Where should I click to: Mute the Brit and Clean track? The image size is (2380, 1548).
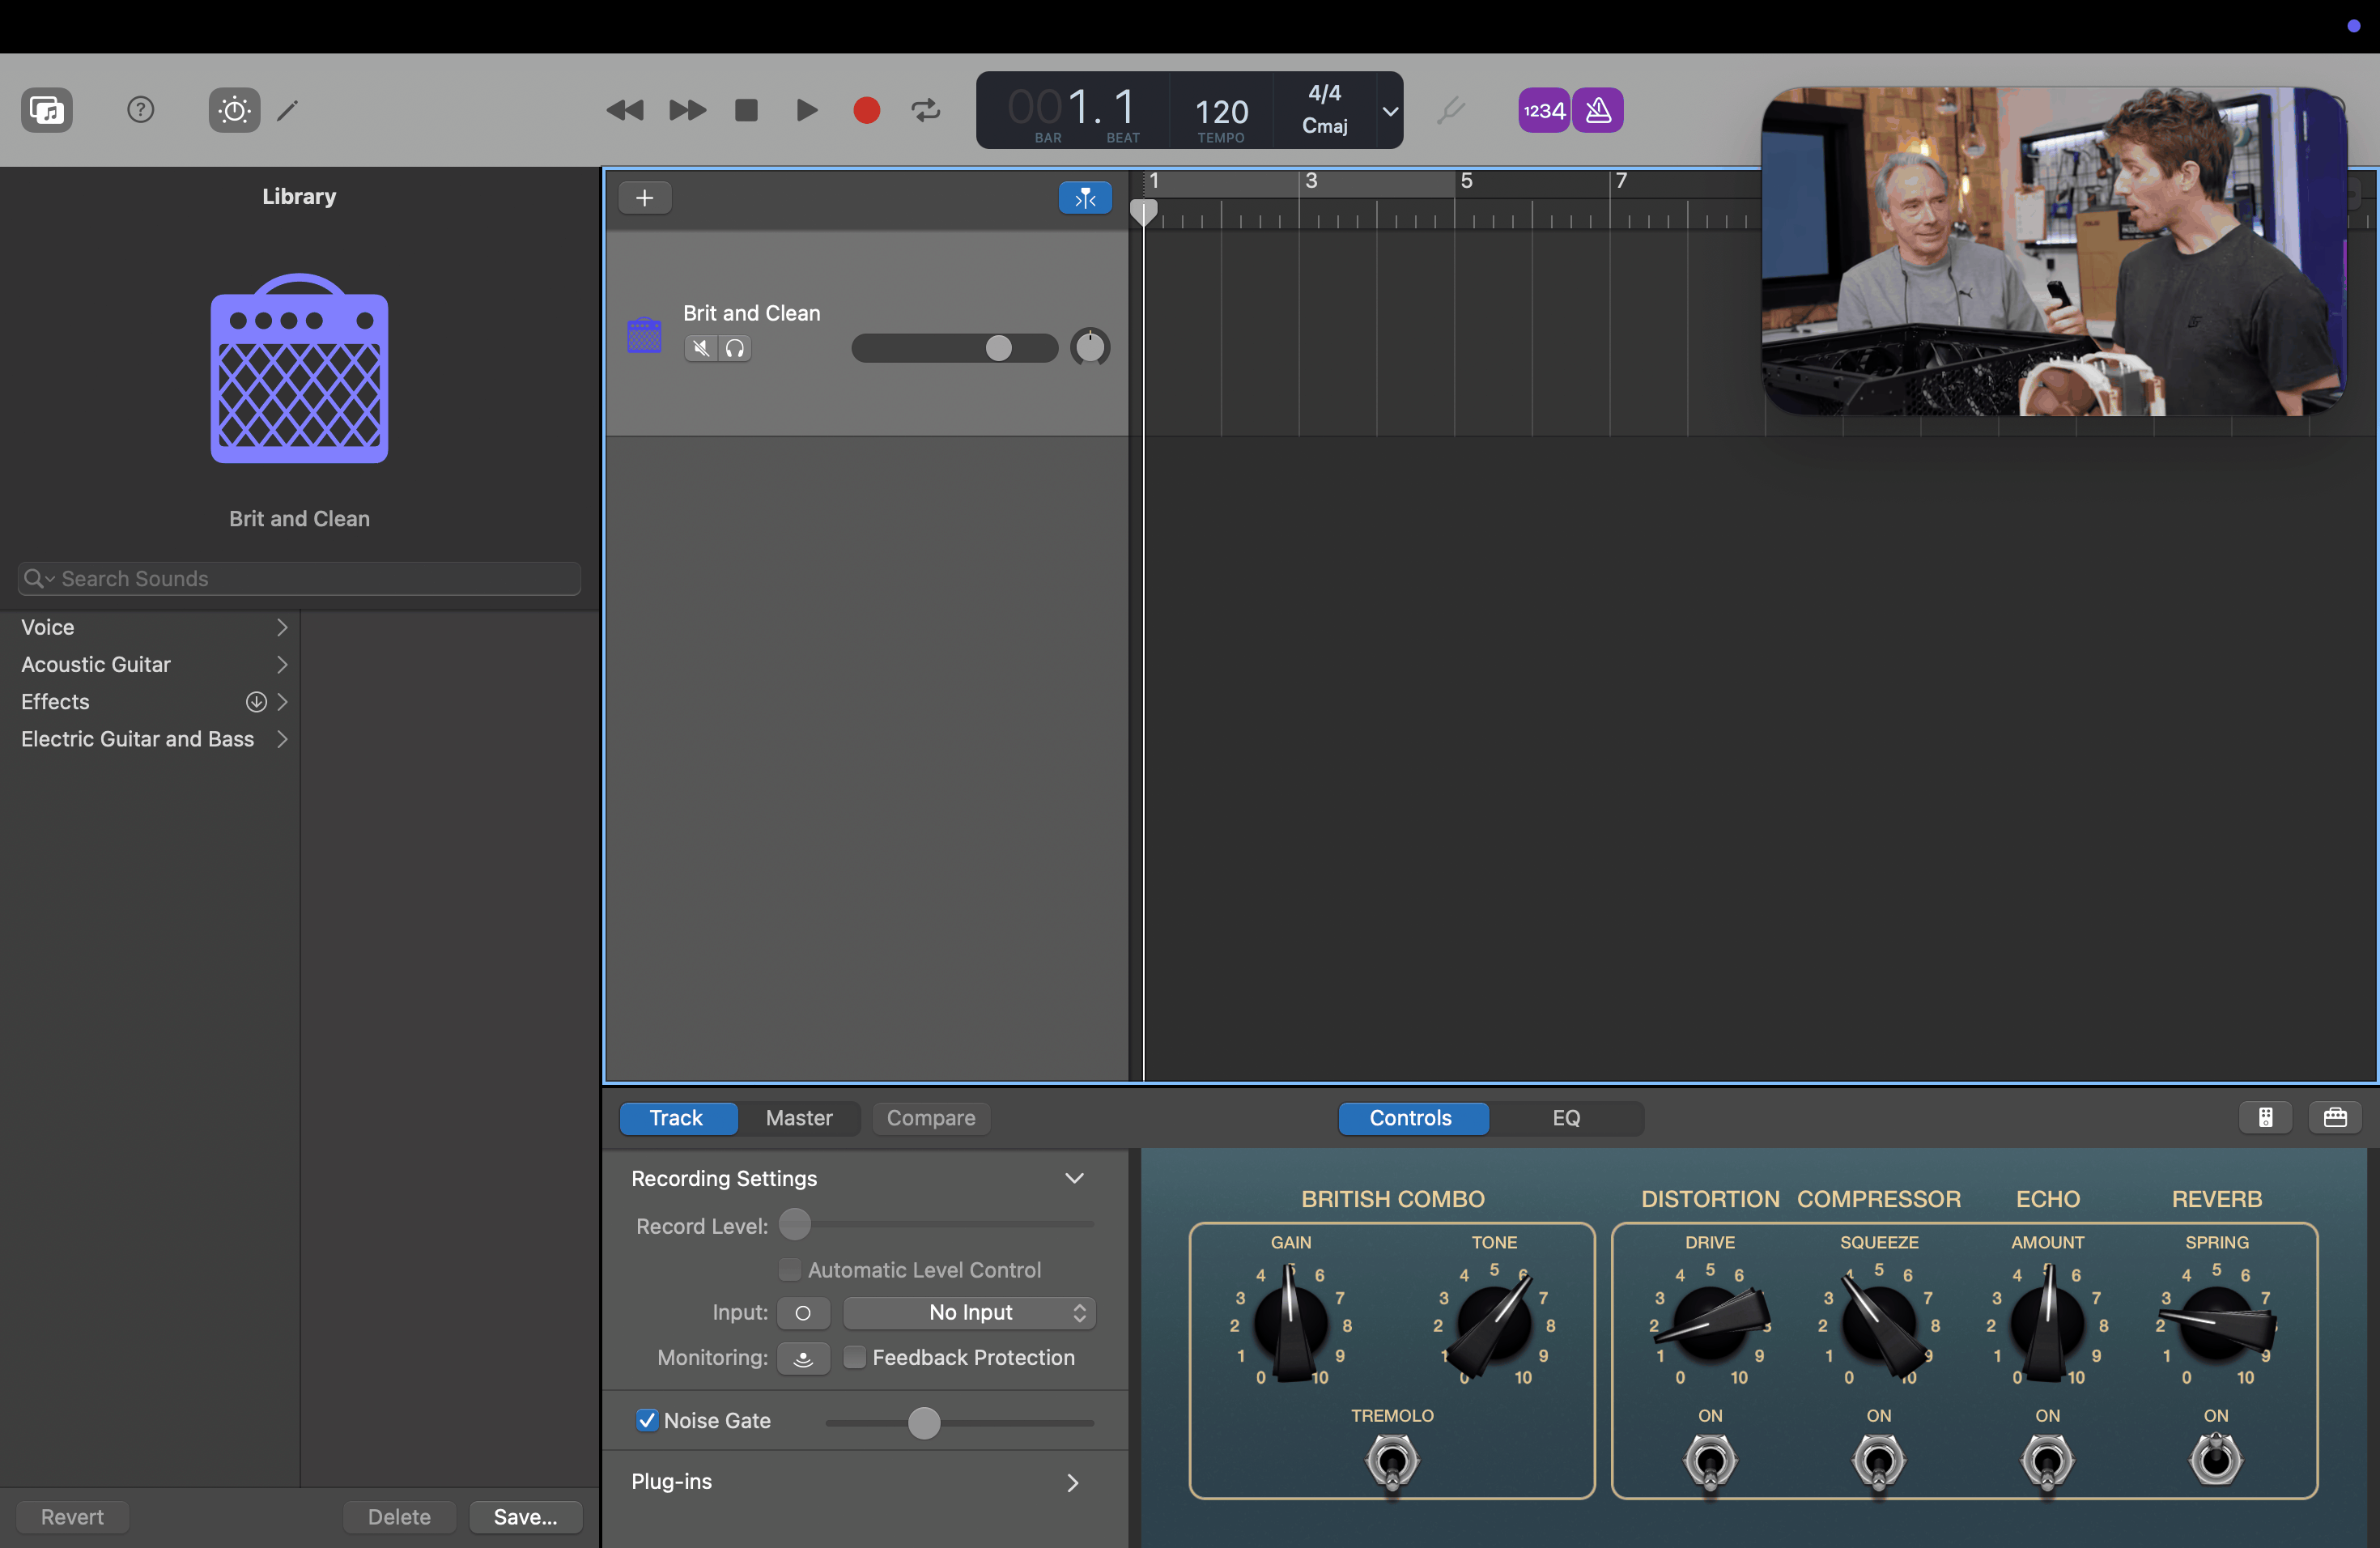click(x=701, y=348)
